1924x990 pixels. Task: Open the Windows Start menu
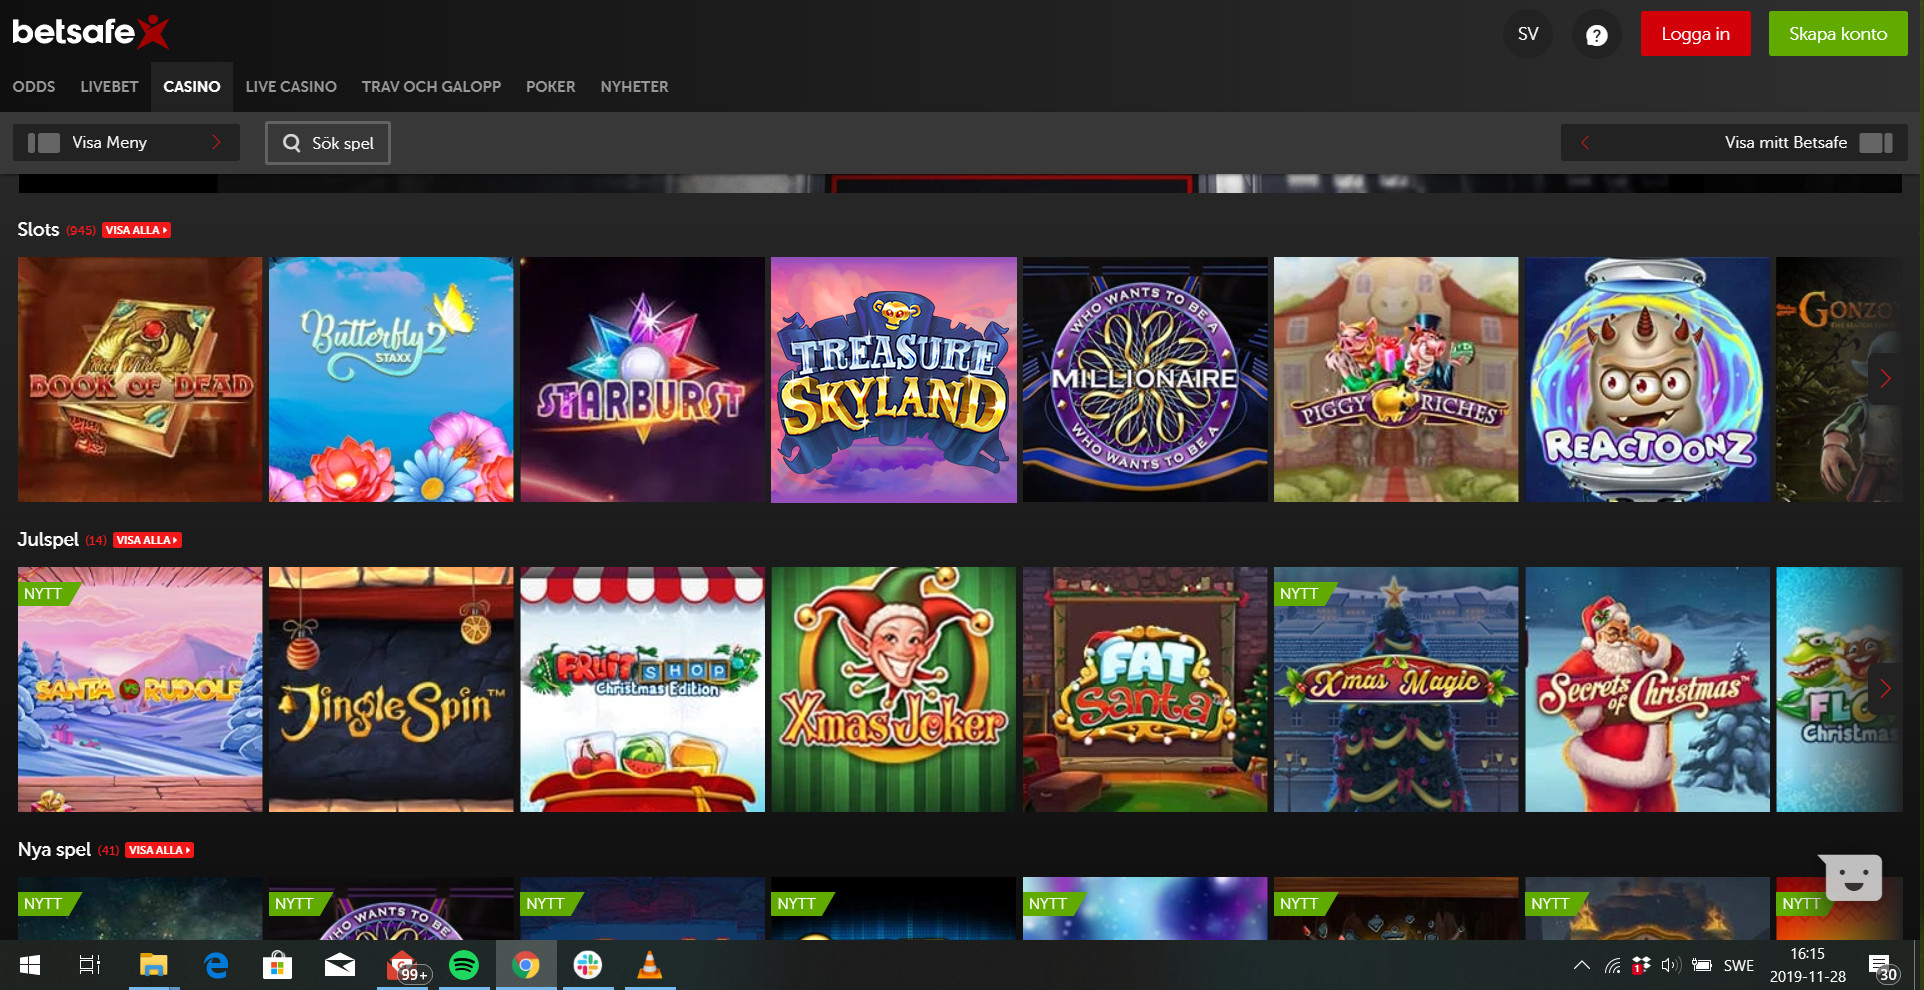[x=30, y=965]
